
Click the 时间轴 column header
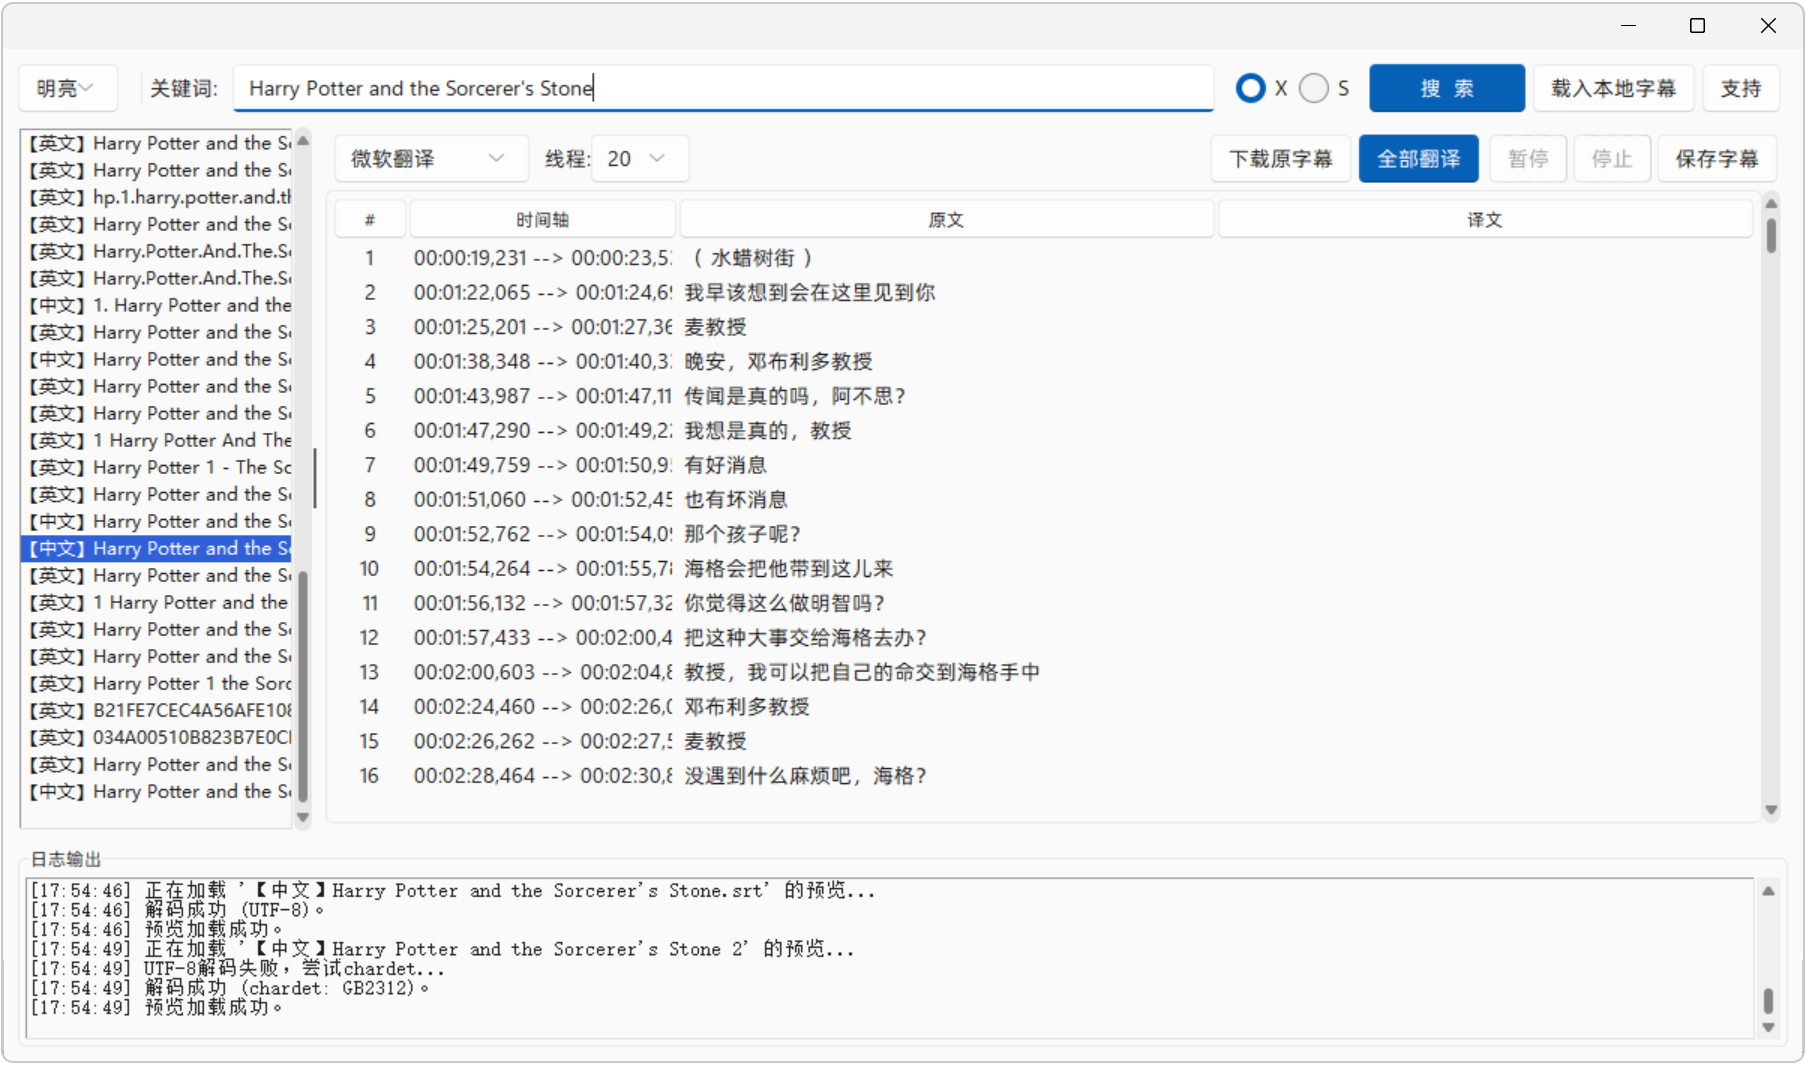click(x=542, y=220)
